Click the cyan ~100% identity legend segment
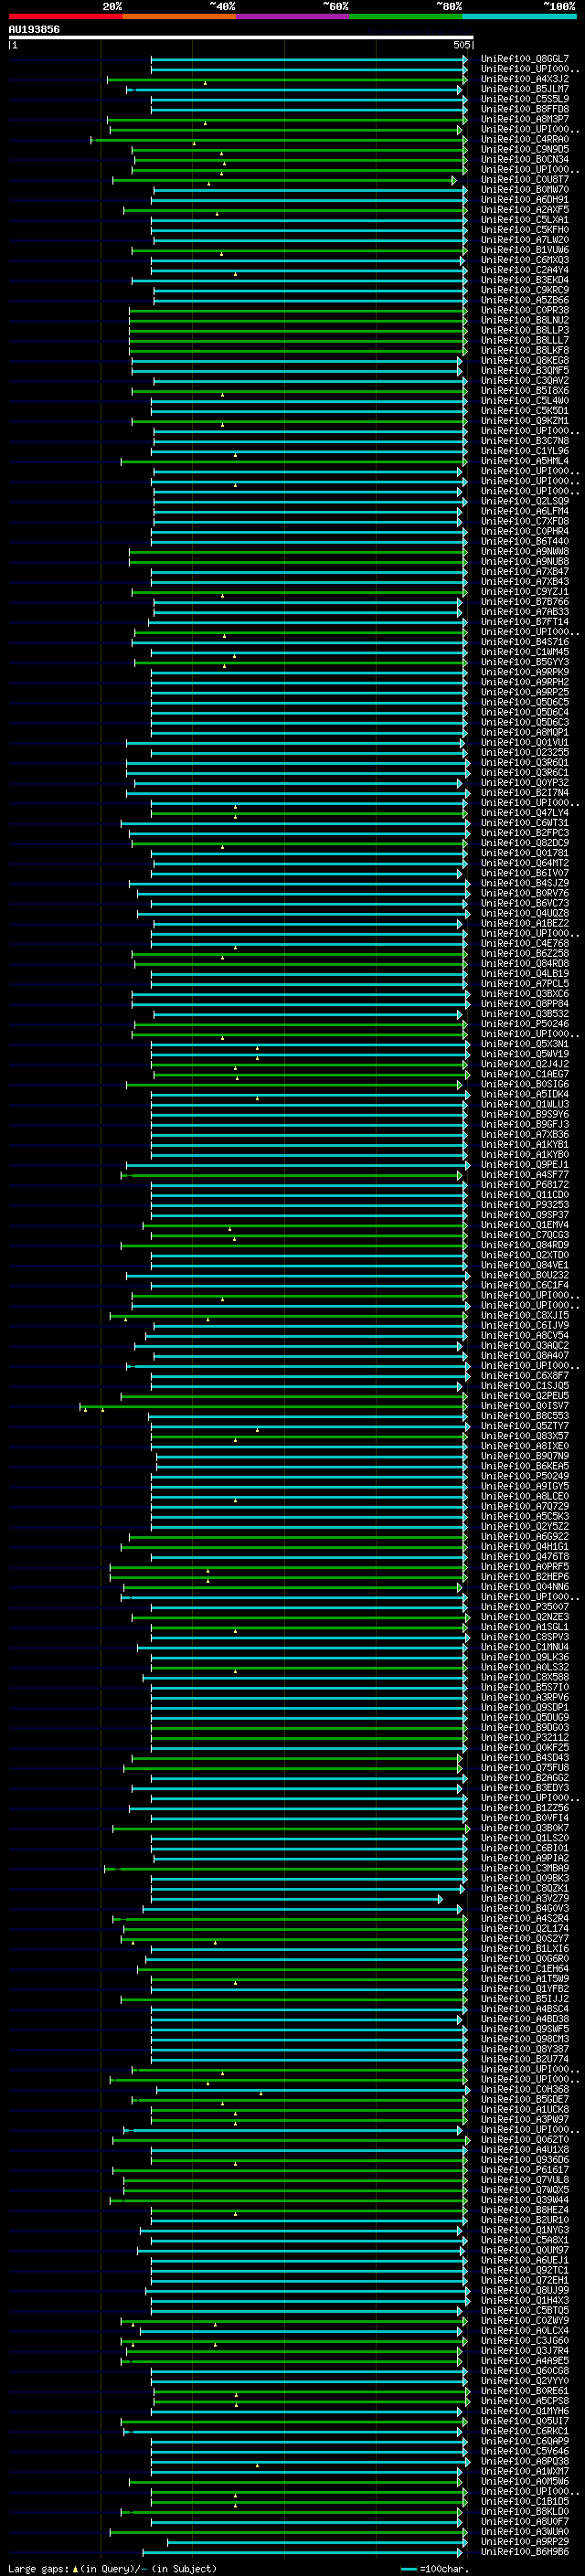This screenshot has height=2576, width=585. (519, 16)
